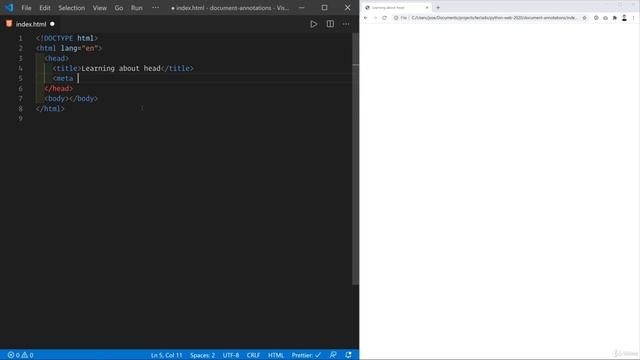Screen dimensions: 640x360
Task: Close the browser tab
Action: pyautogui.click(x=427, y=7)
